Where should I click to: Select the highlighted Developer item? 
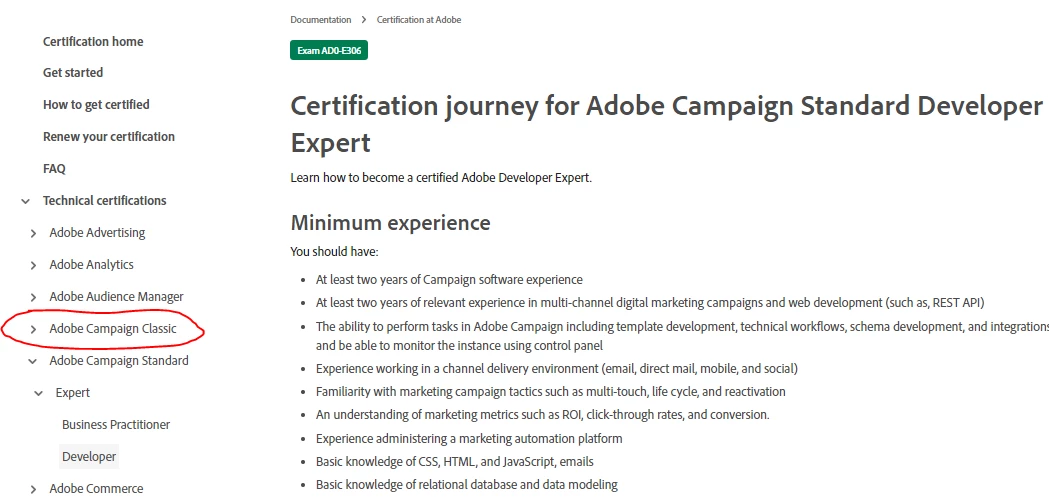pyautogui.click(x=89, y=456)
